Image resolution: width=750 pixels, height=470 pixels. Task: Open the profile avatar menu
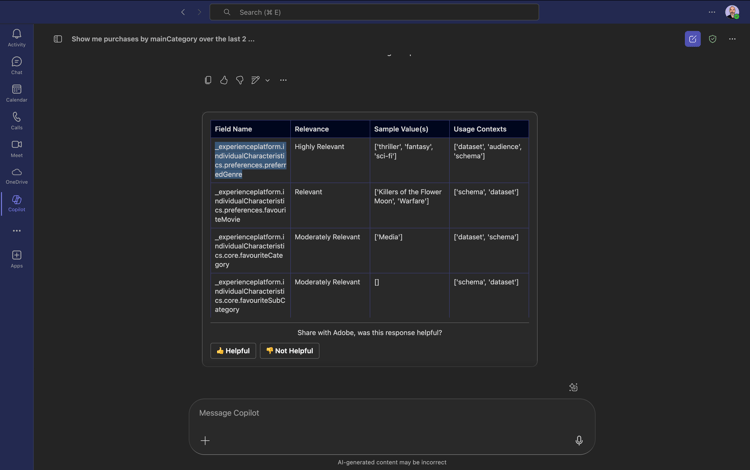pyautogui.click(x=732, y=12)
